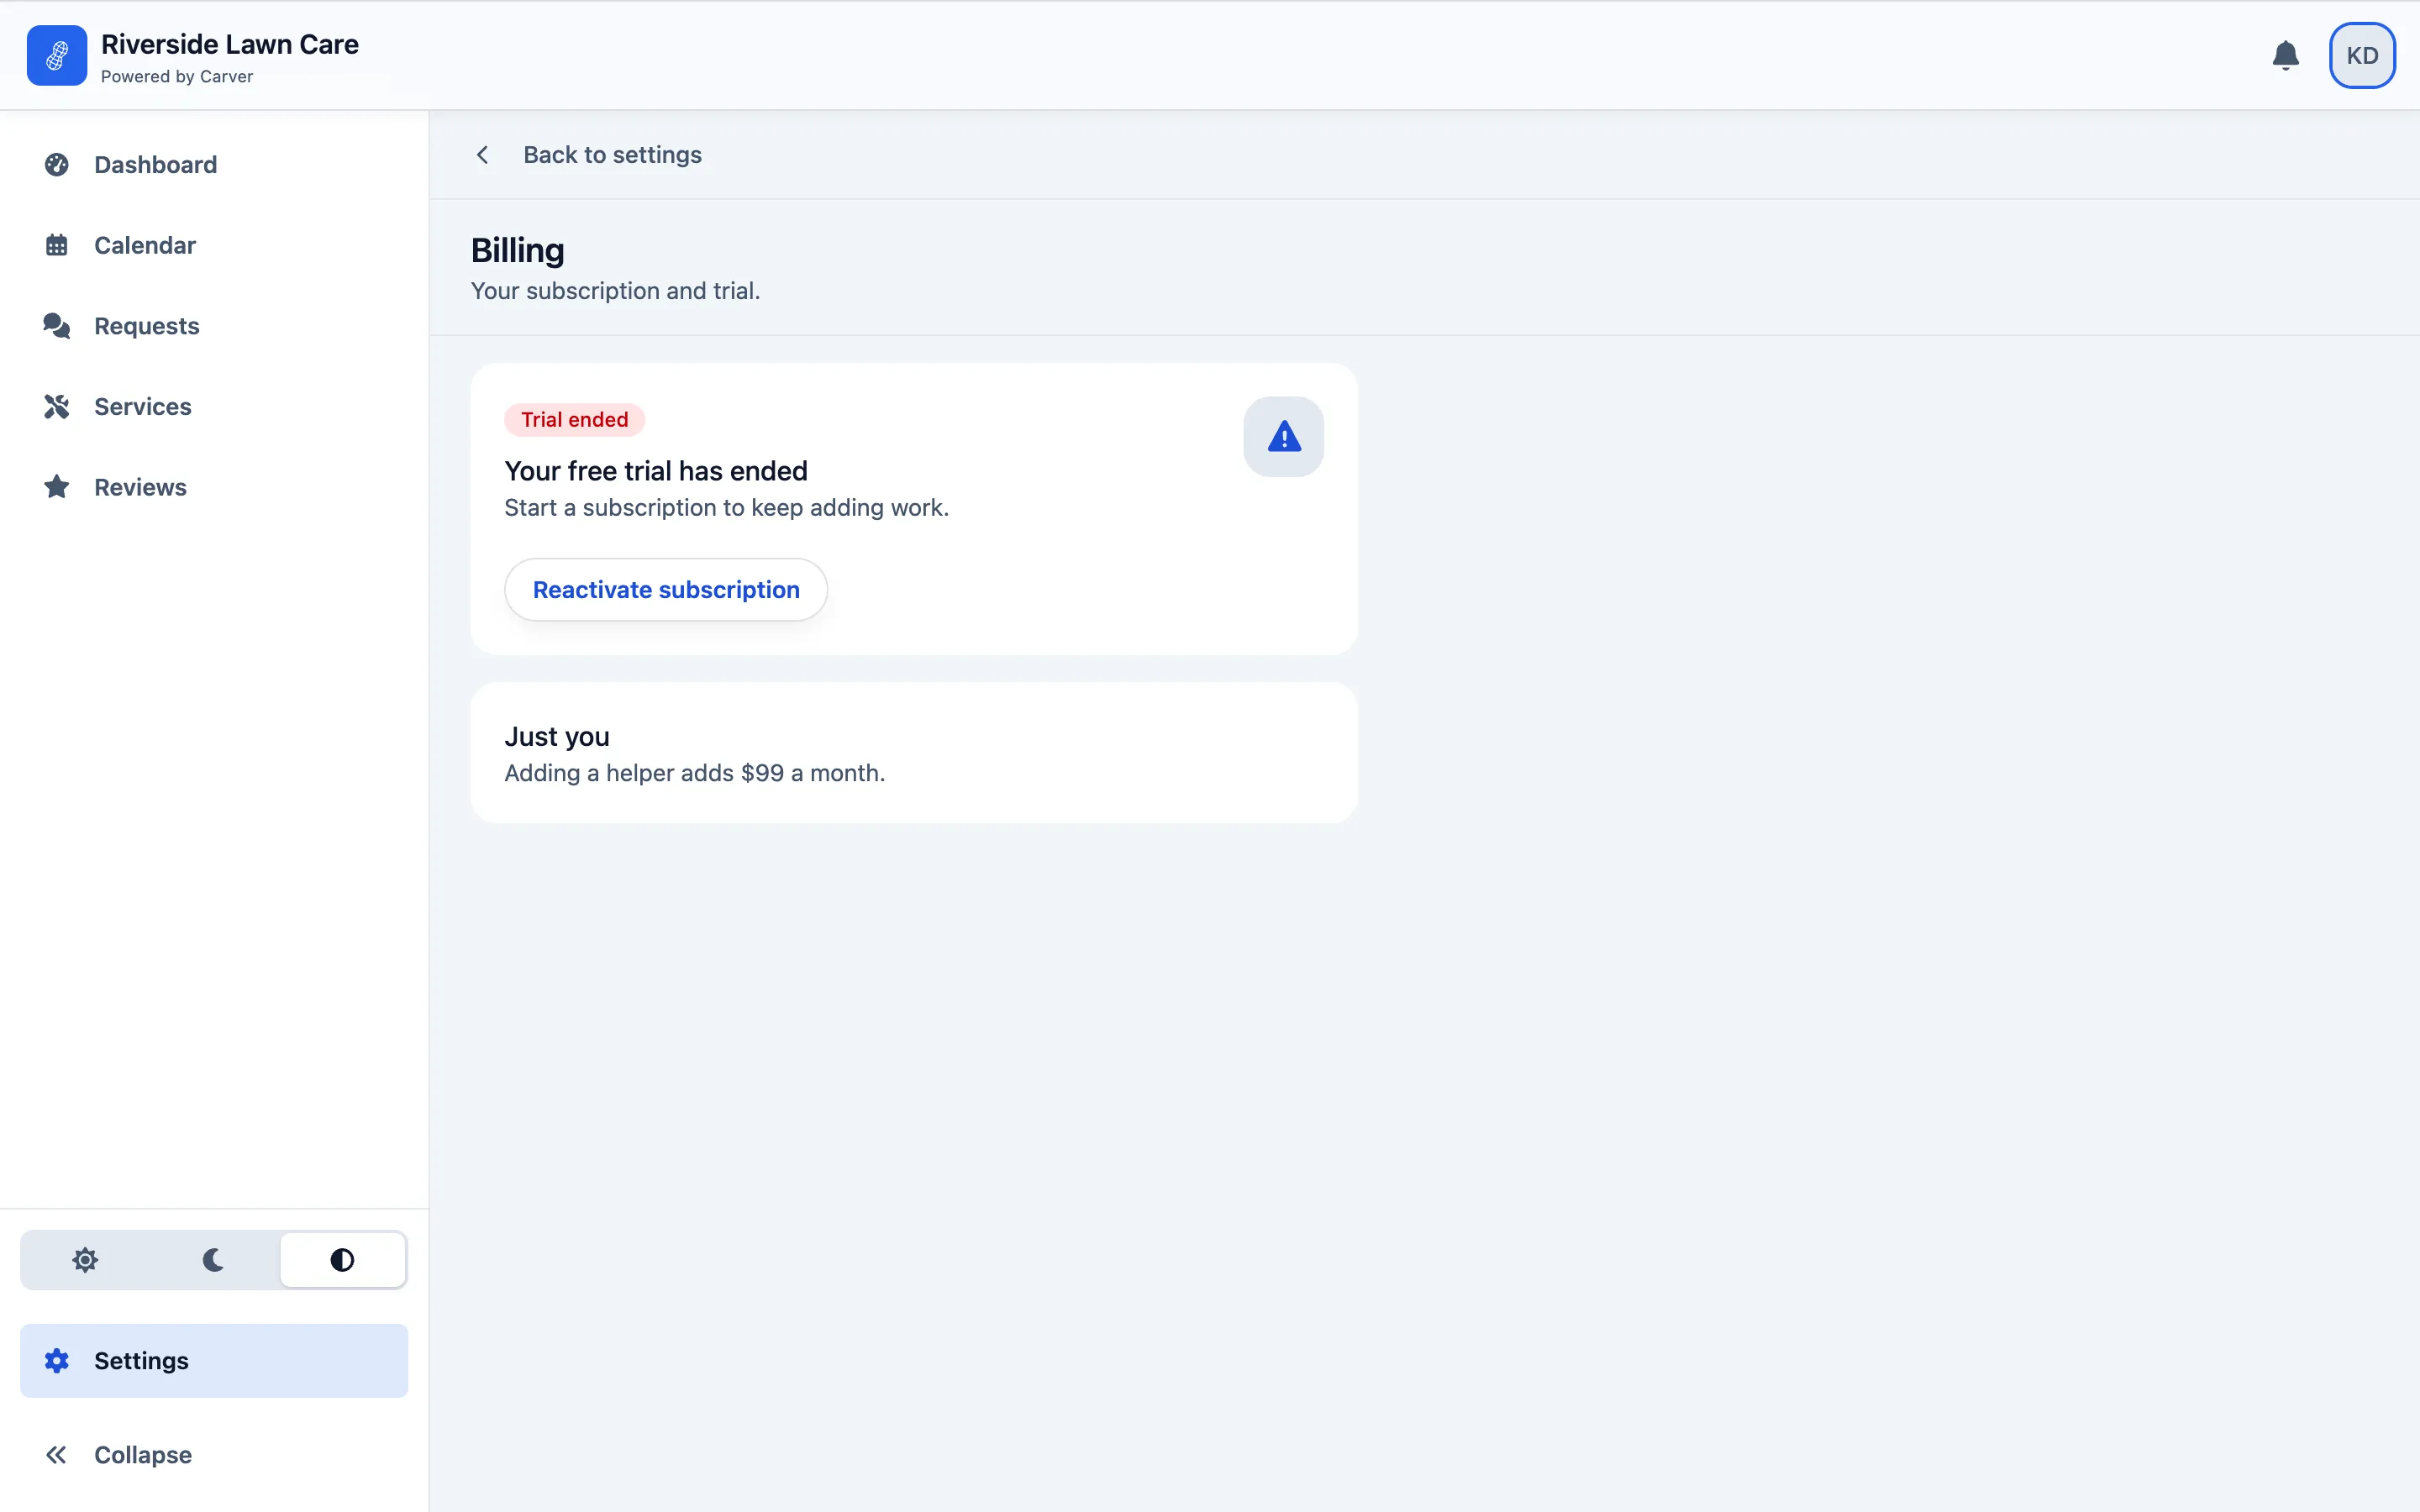
Task: Click the Back to settings link
Action: [x=612, y=155]
